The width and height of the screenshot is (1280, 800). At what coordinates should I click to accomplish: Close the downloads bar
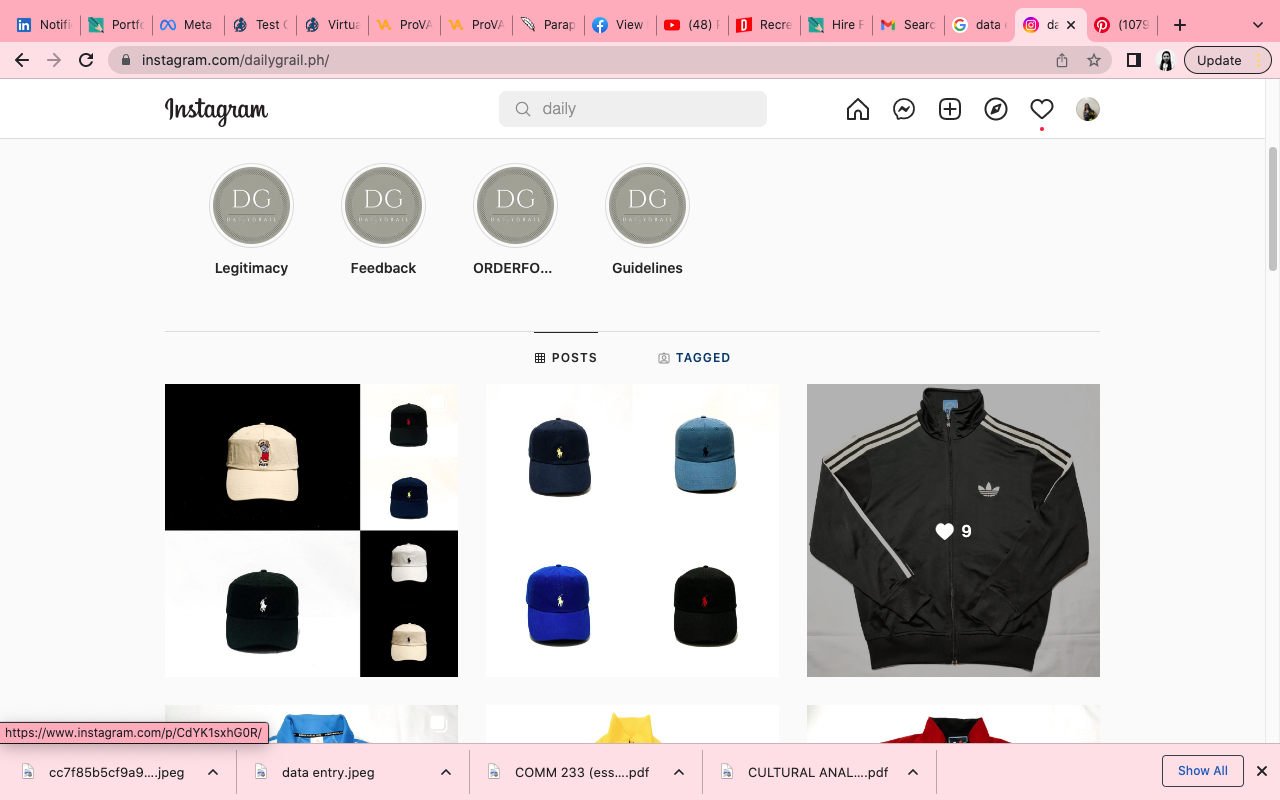pos(1262,771)
